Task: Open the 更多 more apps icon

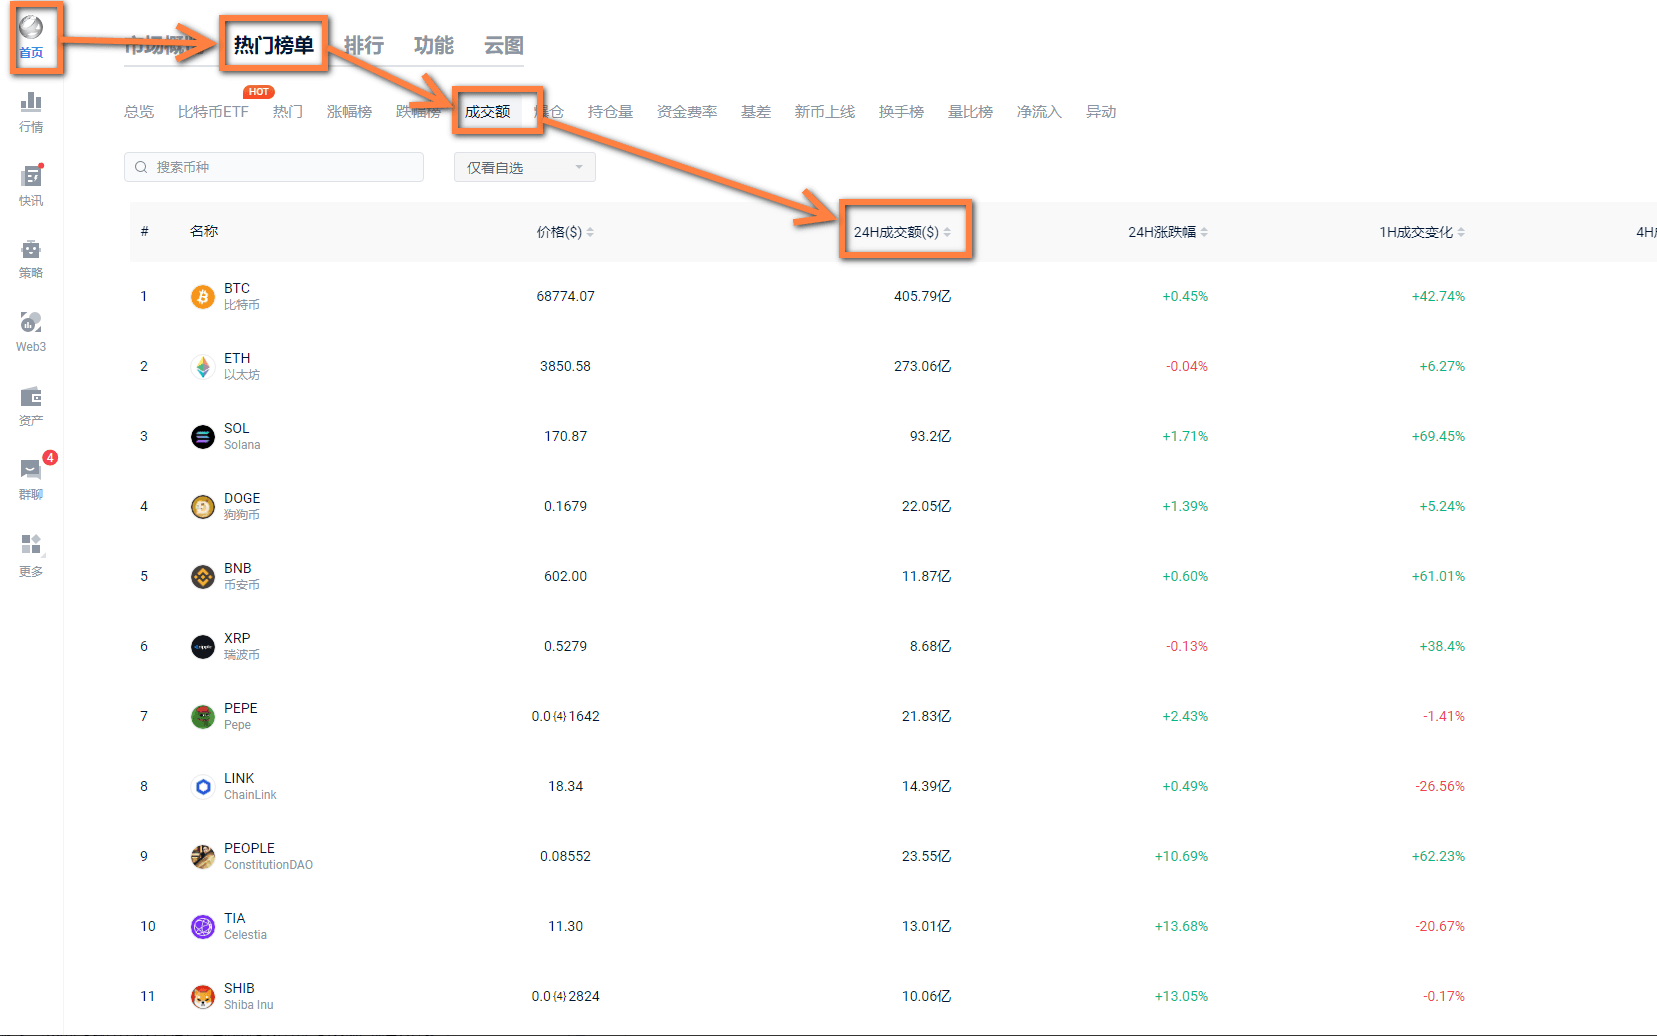Action: 31,556
